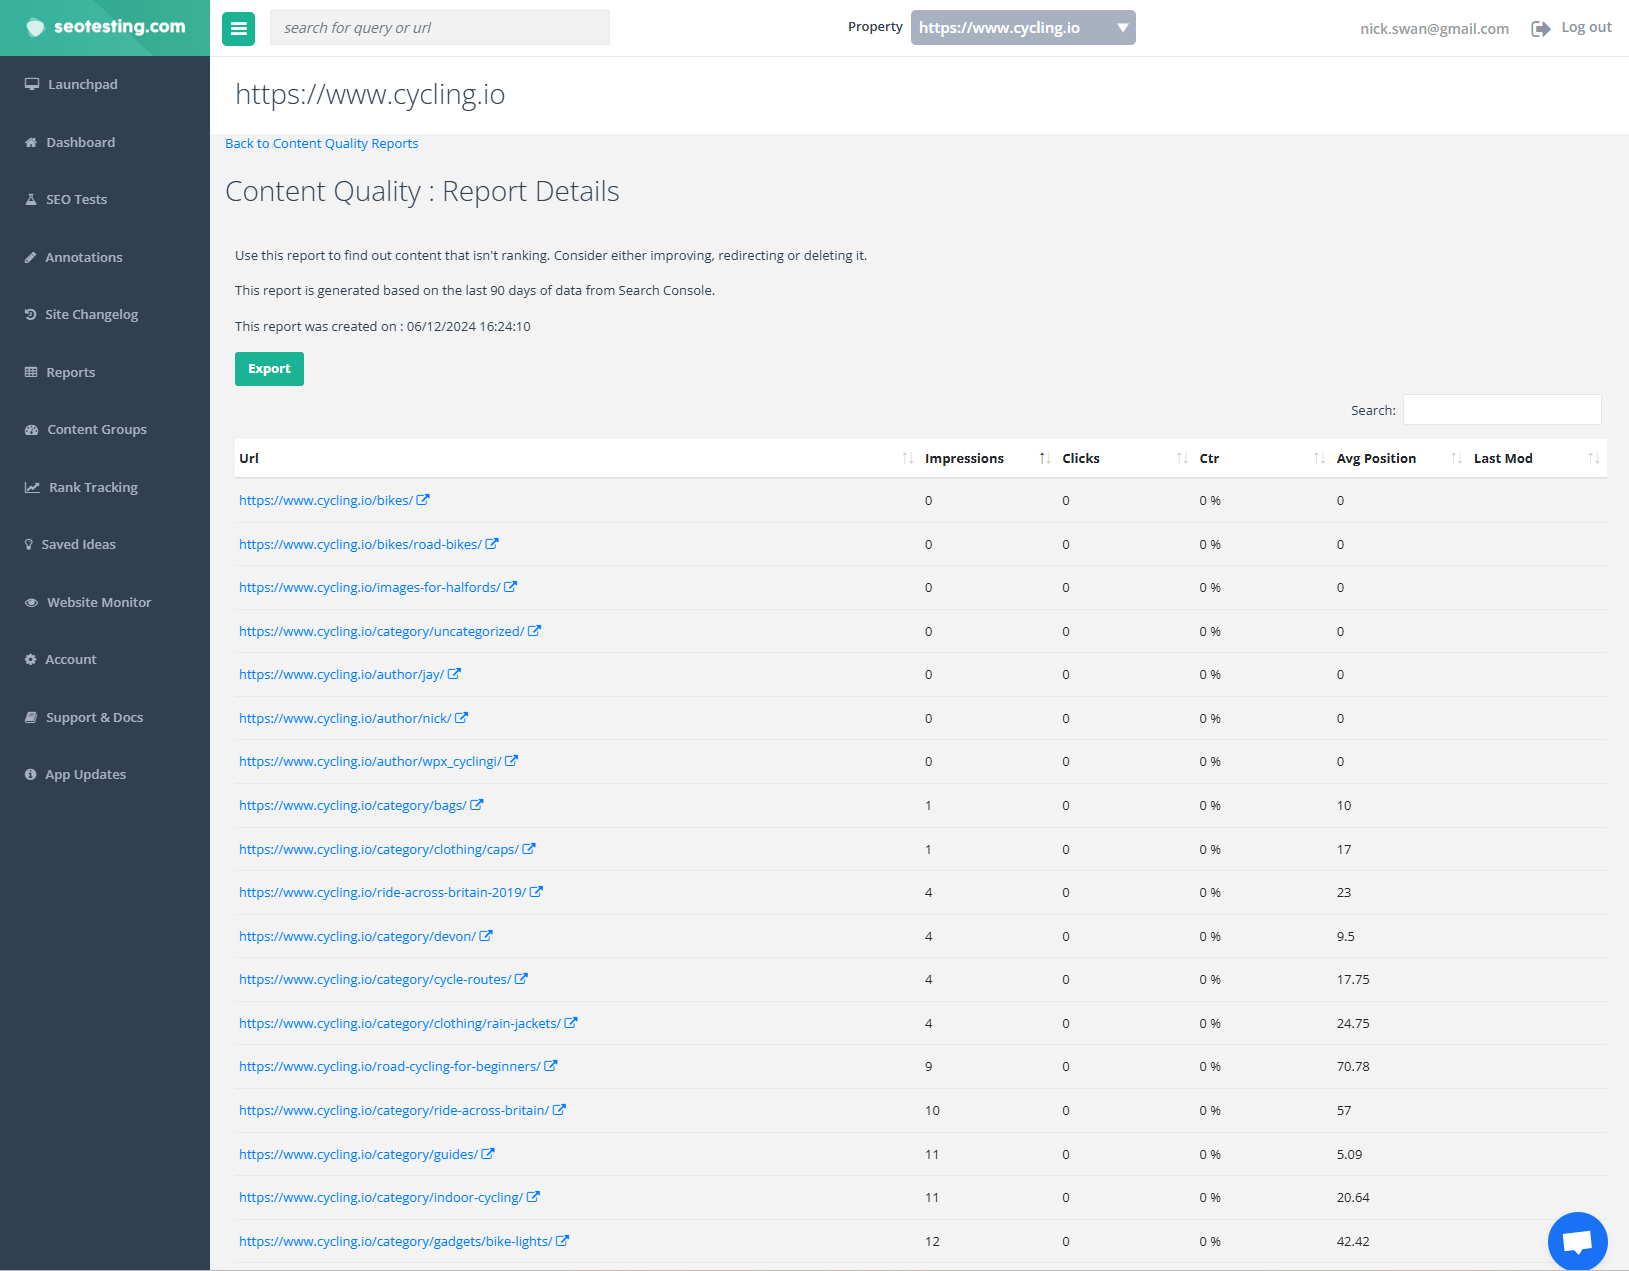This screenshot has width=1629, height=1271.
Task: Click the seotesting.com logo
Action: tap(105, 27)
